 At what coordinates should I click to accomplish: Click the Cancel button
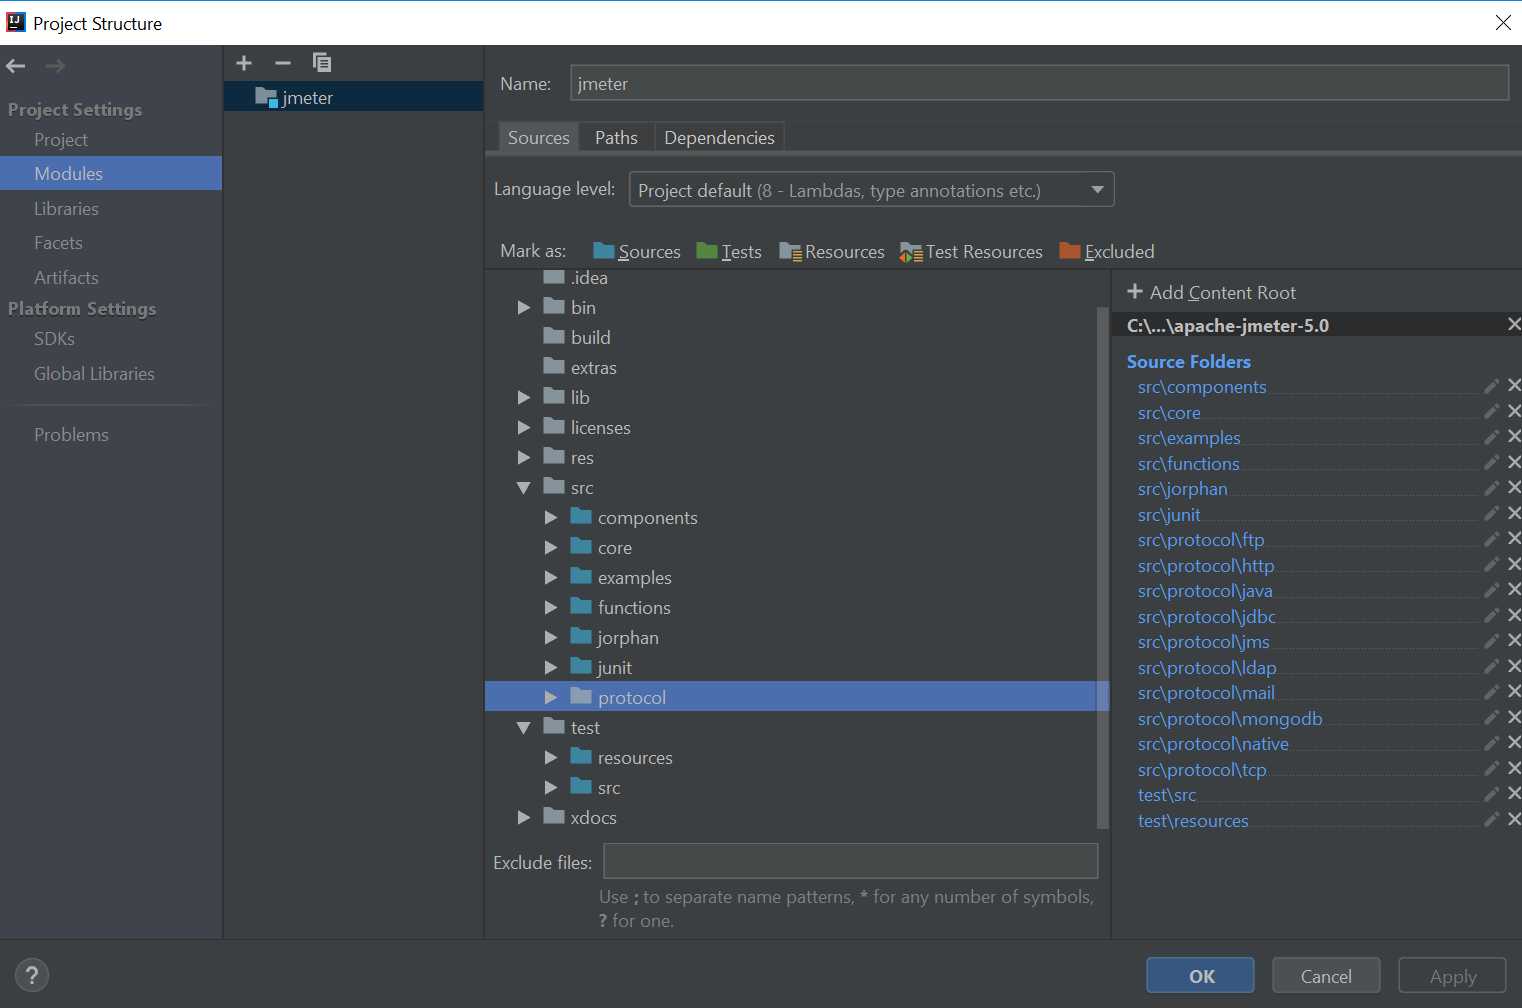click(x=1326, y=976)
